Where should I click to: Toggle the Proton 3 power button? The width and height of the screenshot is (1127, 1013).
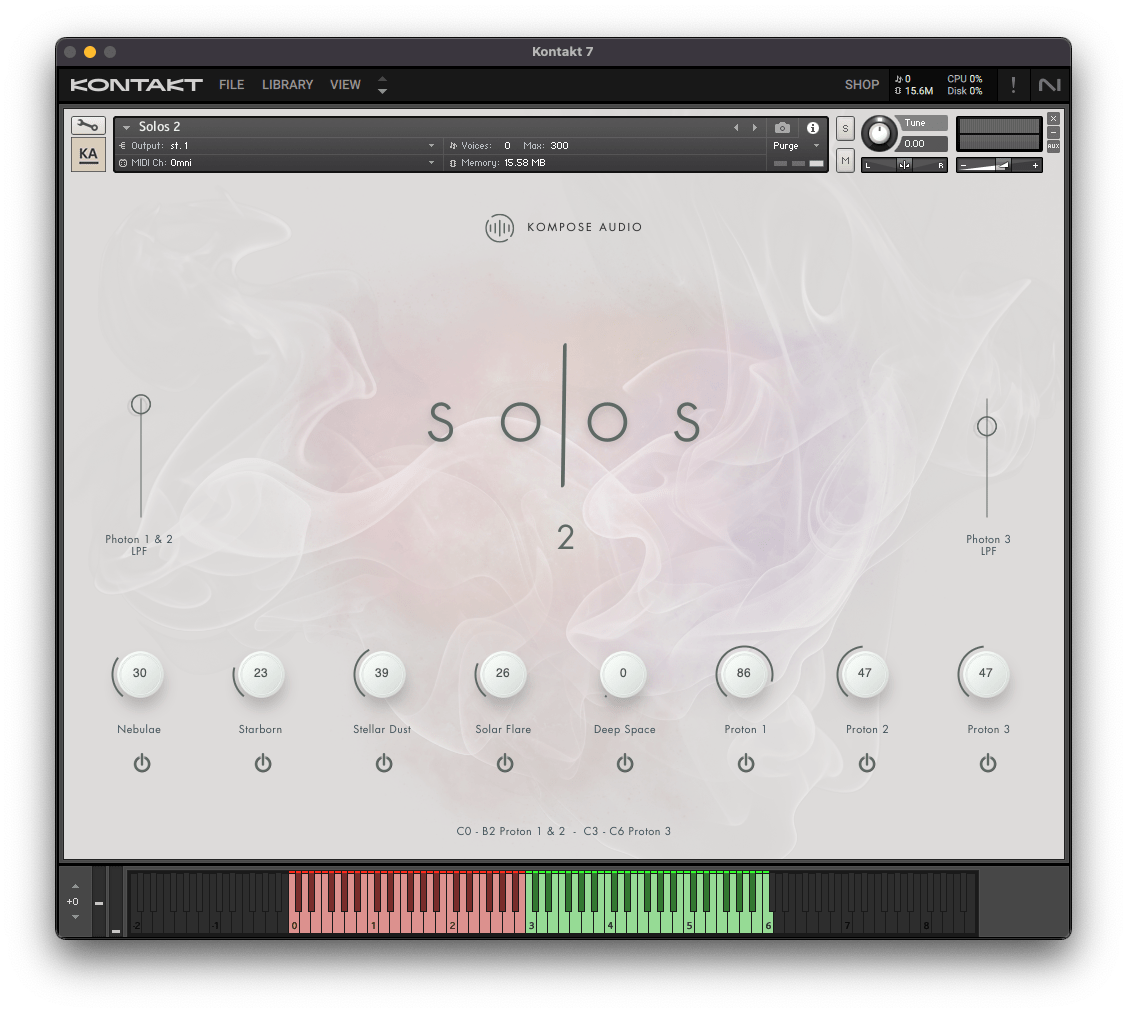(988, 764)
